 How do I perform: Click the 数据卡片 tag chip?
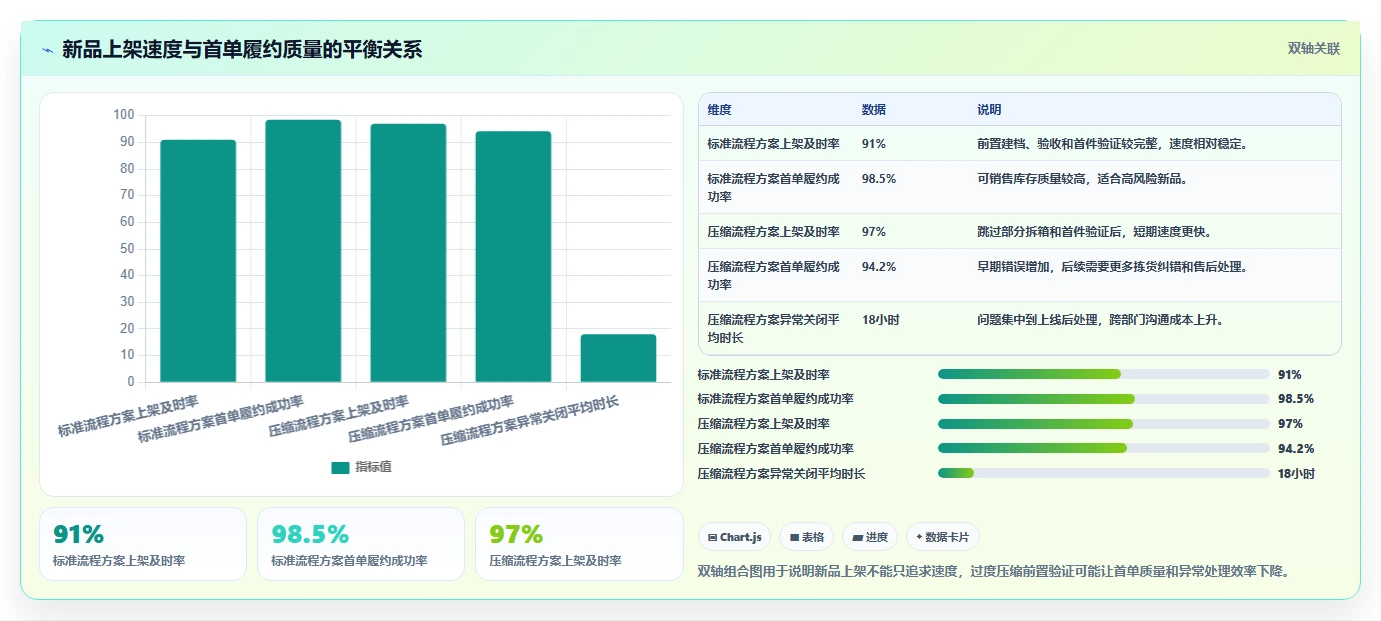(943, 537)
